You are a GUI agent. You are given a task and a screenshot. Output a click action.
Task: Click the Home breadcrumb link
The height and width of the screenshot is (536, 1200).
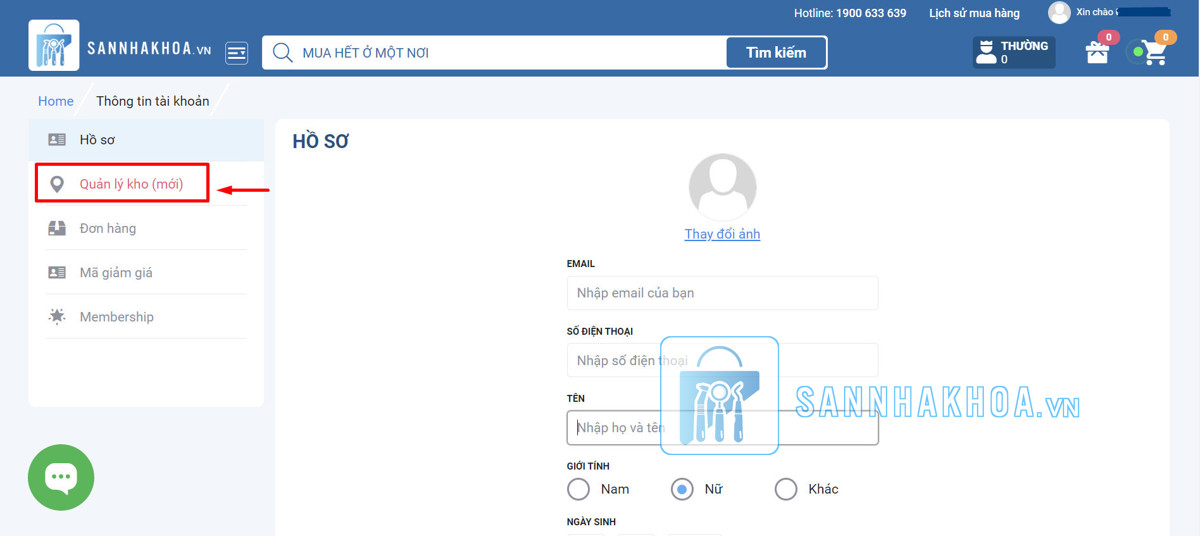pos(56,101)
